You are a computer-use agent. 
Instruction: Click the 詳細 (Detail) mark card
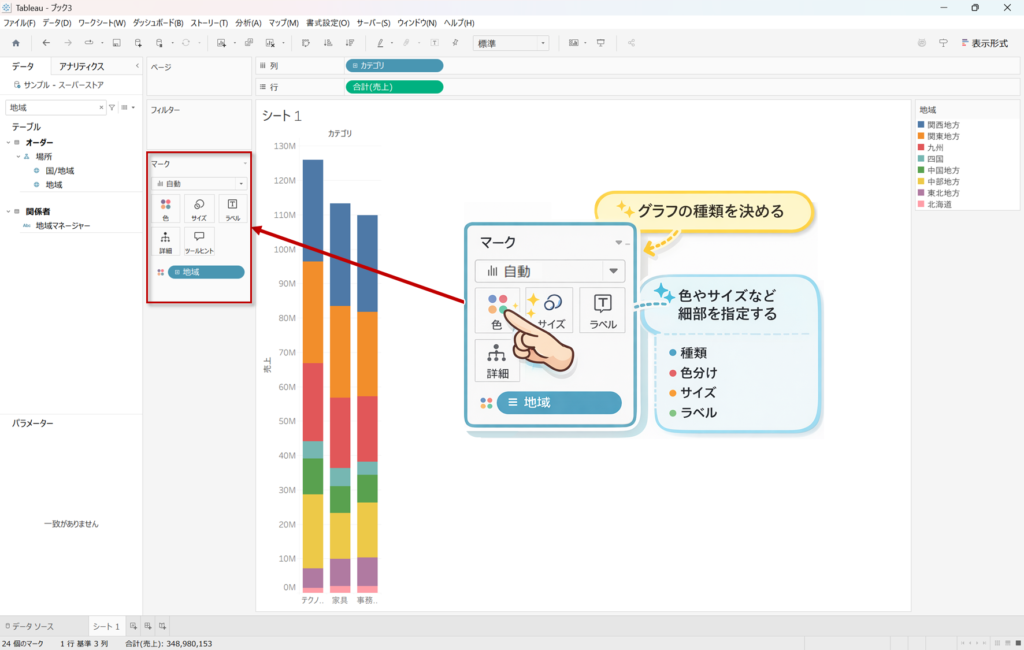click(x=165, y=241)
